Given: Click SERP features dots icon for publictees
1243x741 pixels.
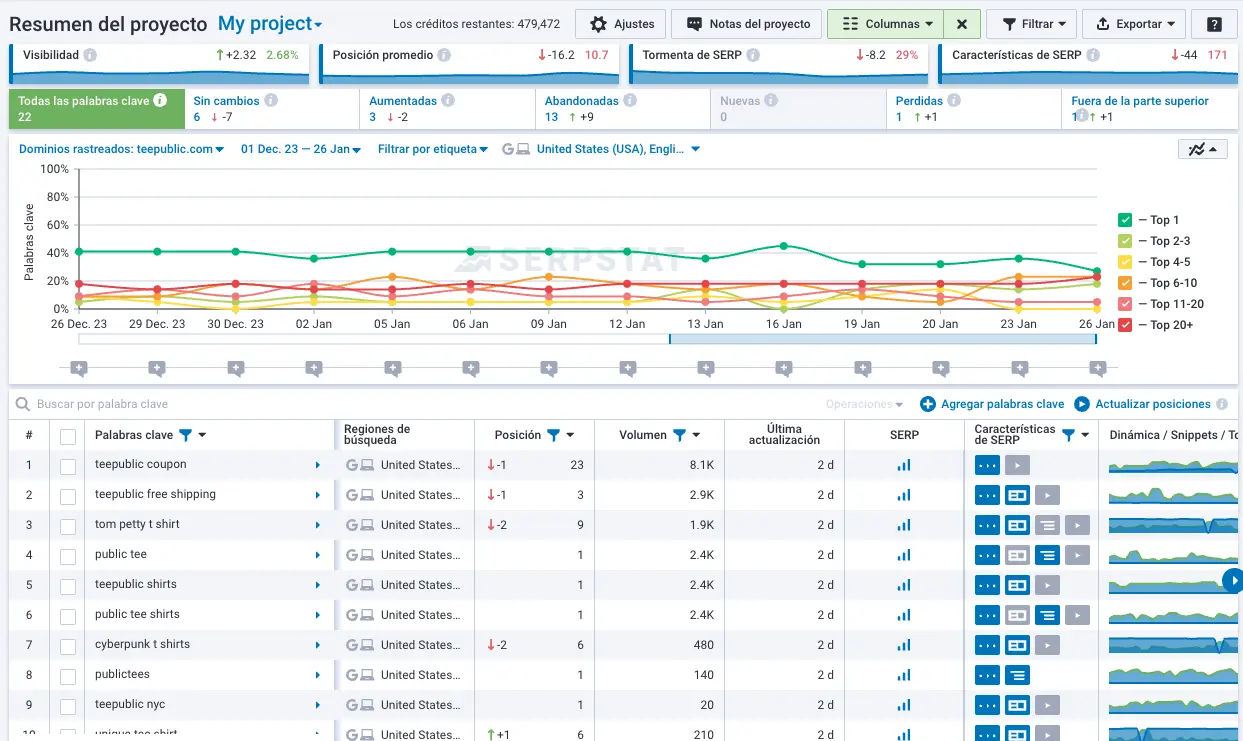Looking at the screenshot, I should point(987,675).
